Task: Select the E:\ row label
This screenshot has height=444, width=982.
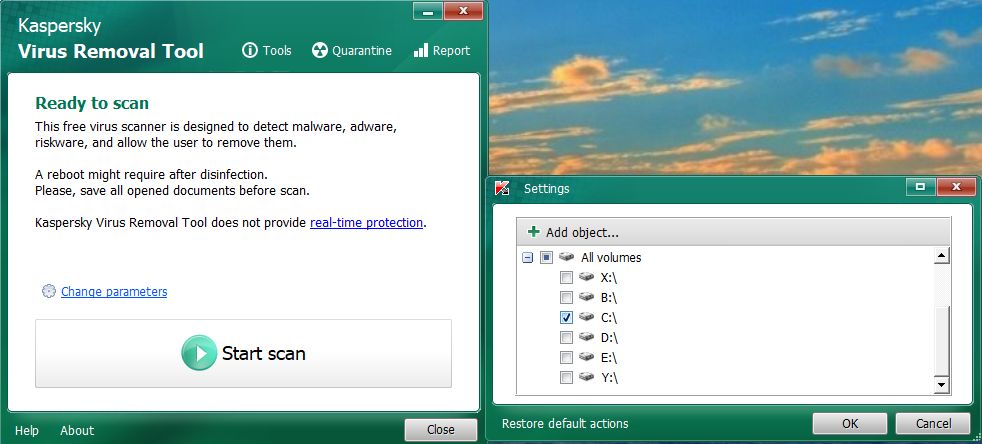Action: click(609, 358)
